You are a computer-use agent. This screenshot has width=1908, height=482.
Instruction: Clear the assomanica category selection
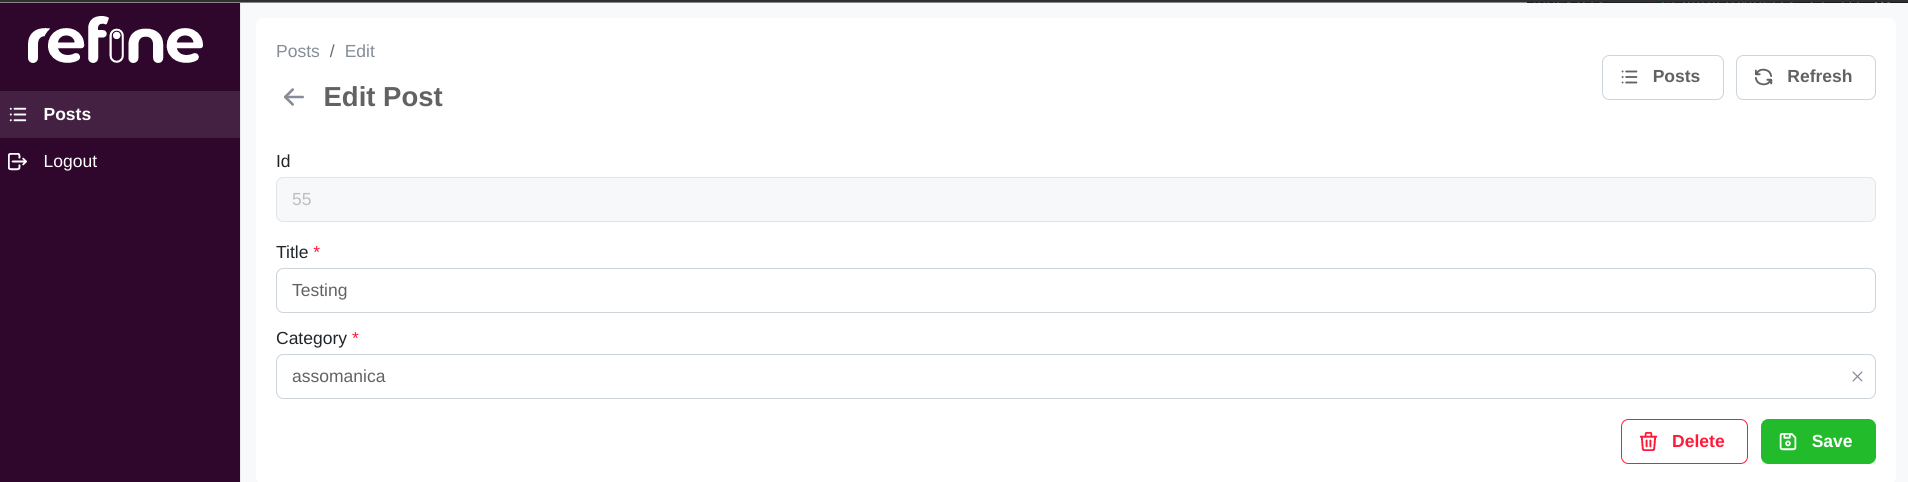point(1857,377)
